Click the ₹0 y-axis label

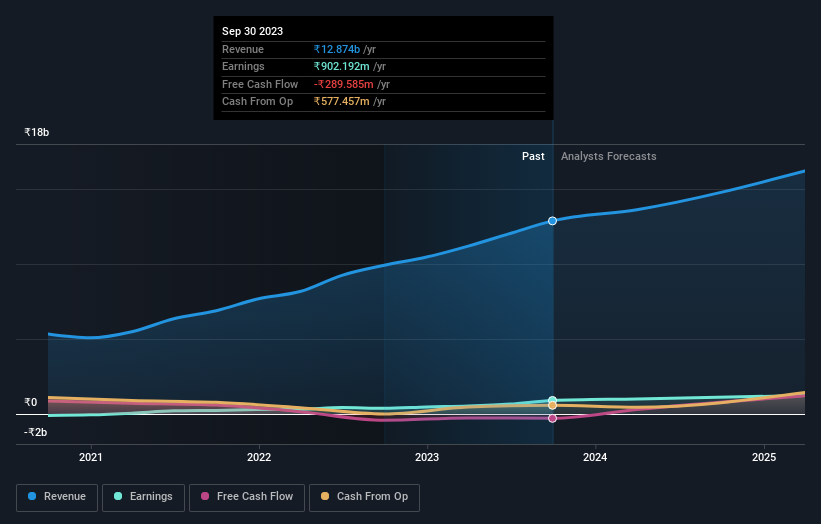(x=31, y=402)
